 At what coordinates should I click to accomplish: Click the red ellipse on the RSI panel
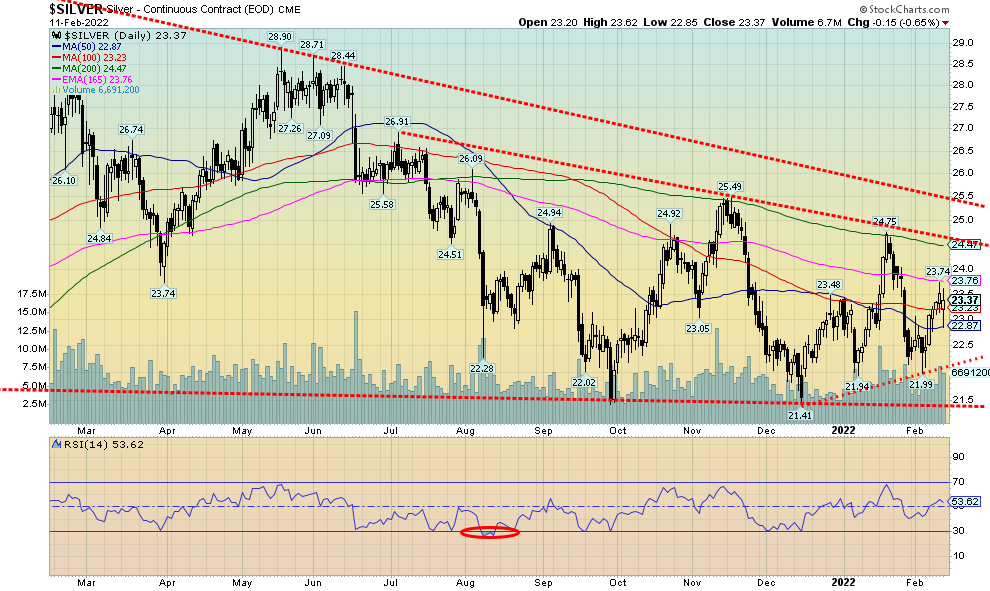pos(489,532)
